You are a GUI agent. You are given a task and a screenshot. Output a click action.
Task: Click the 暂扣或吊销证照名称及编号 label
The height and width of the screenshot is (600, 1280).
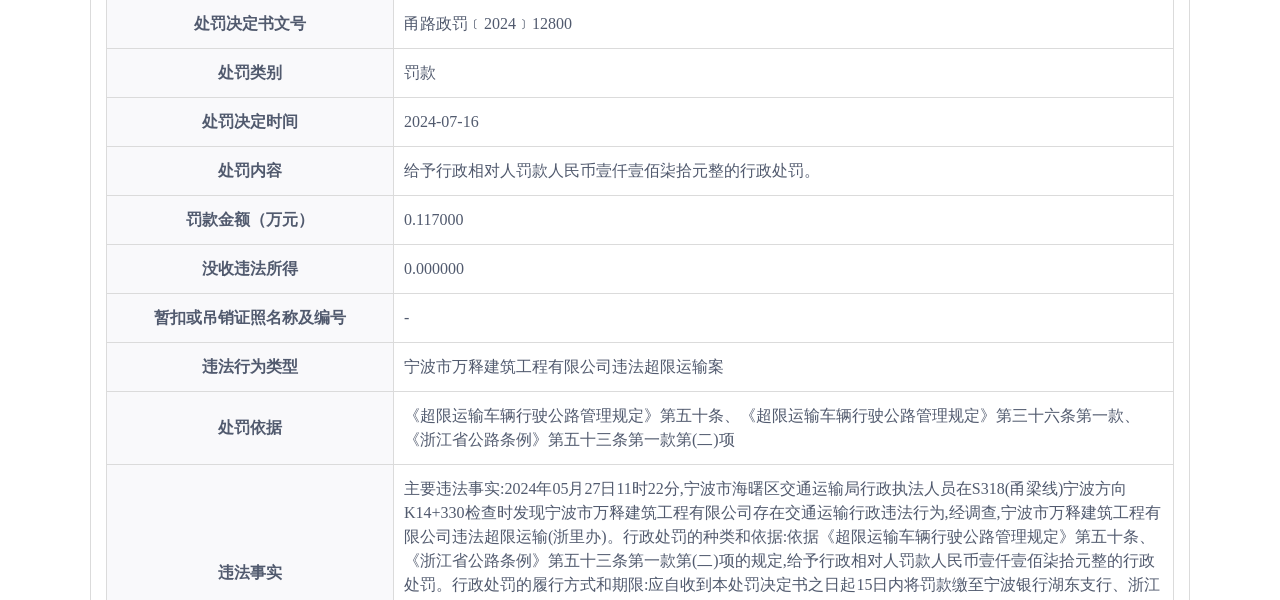point(250,318)
